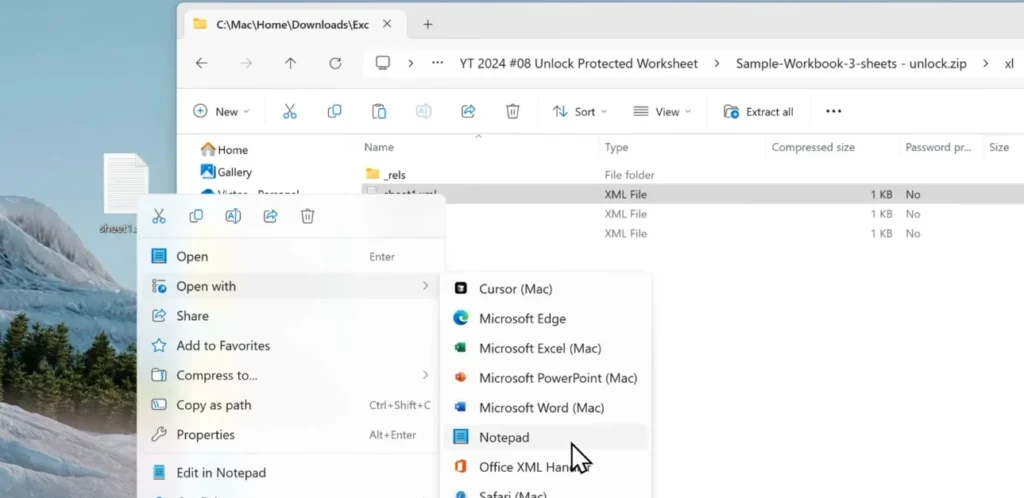Click the Compressed size column header
Image resolution: width=1024 pixels, height=498 pixels.
pos(813,148)
